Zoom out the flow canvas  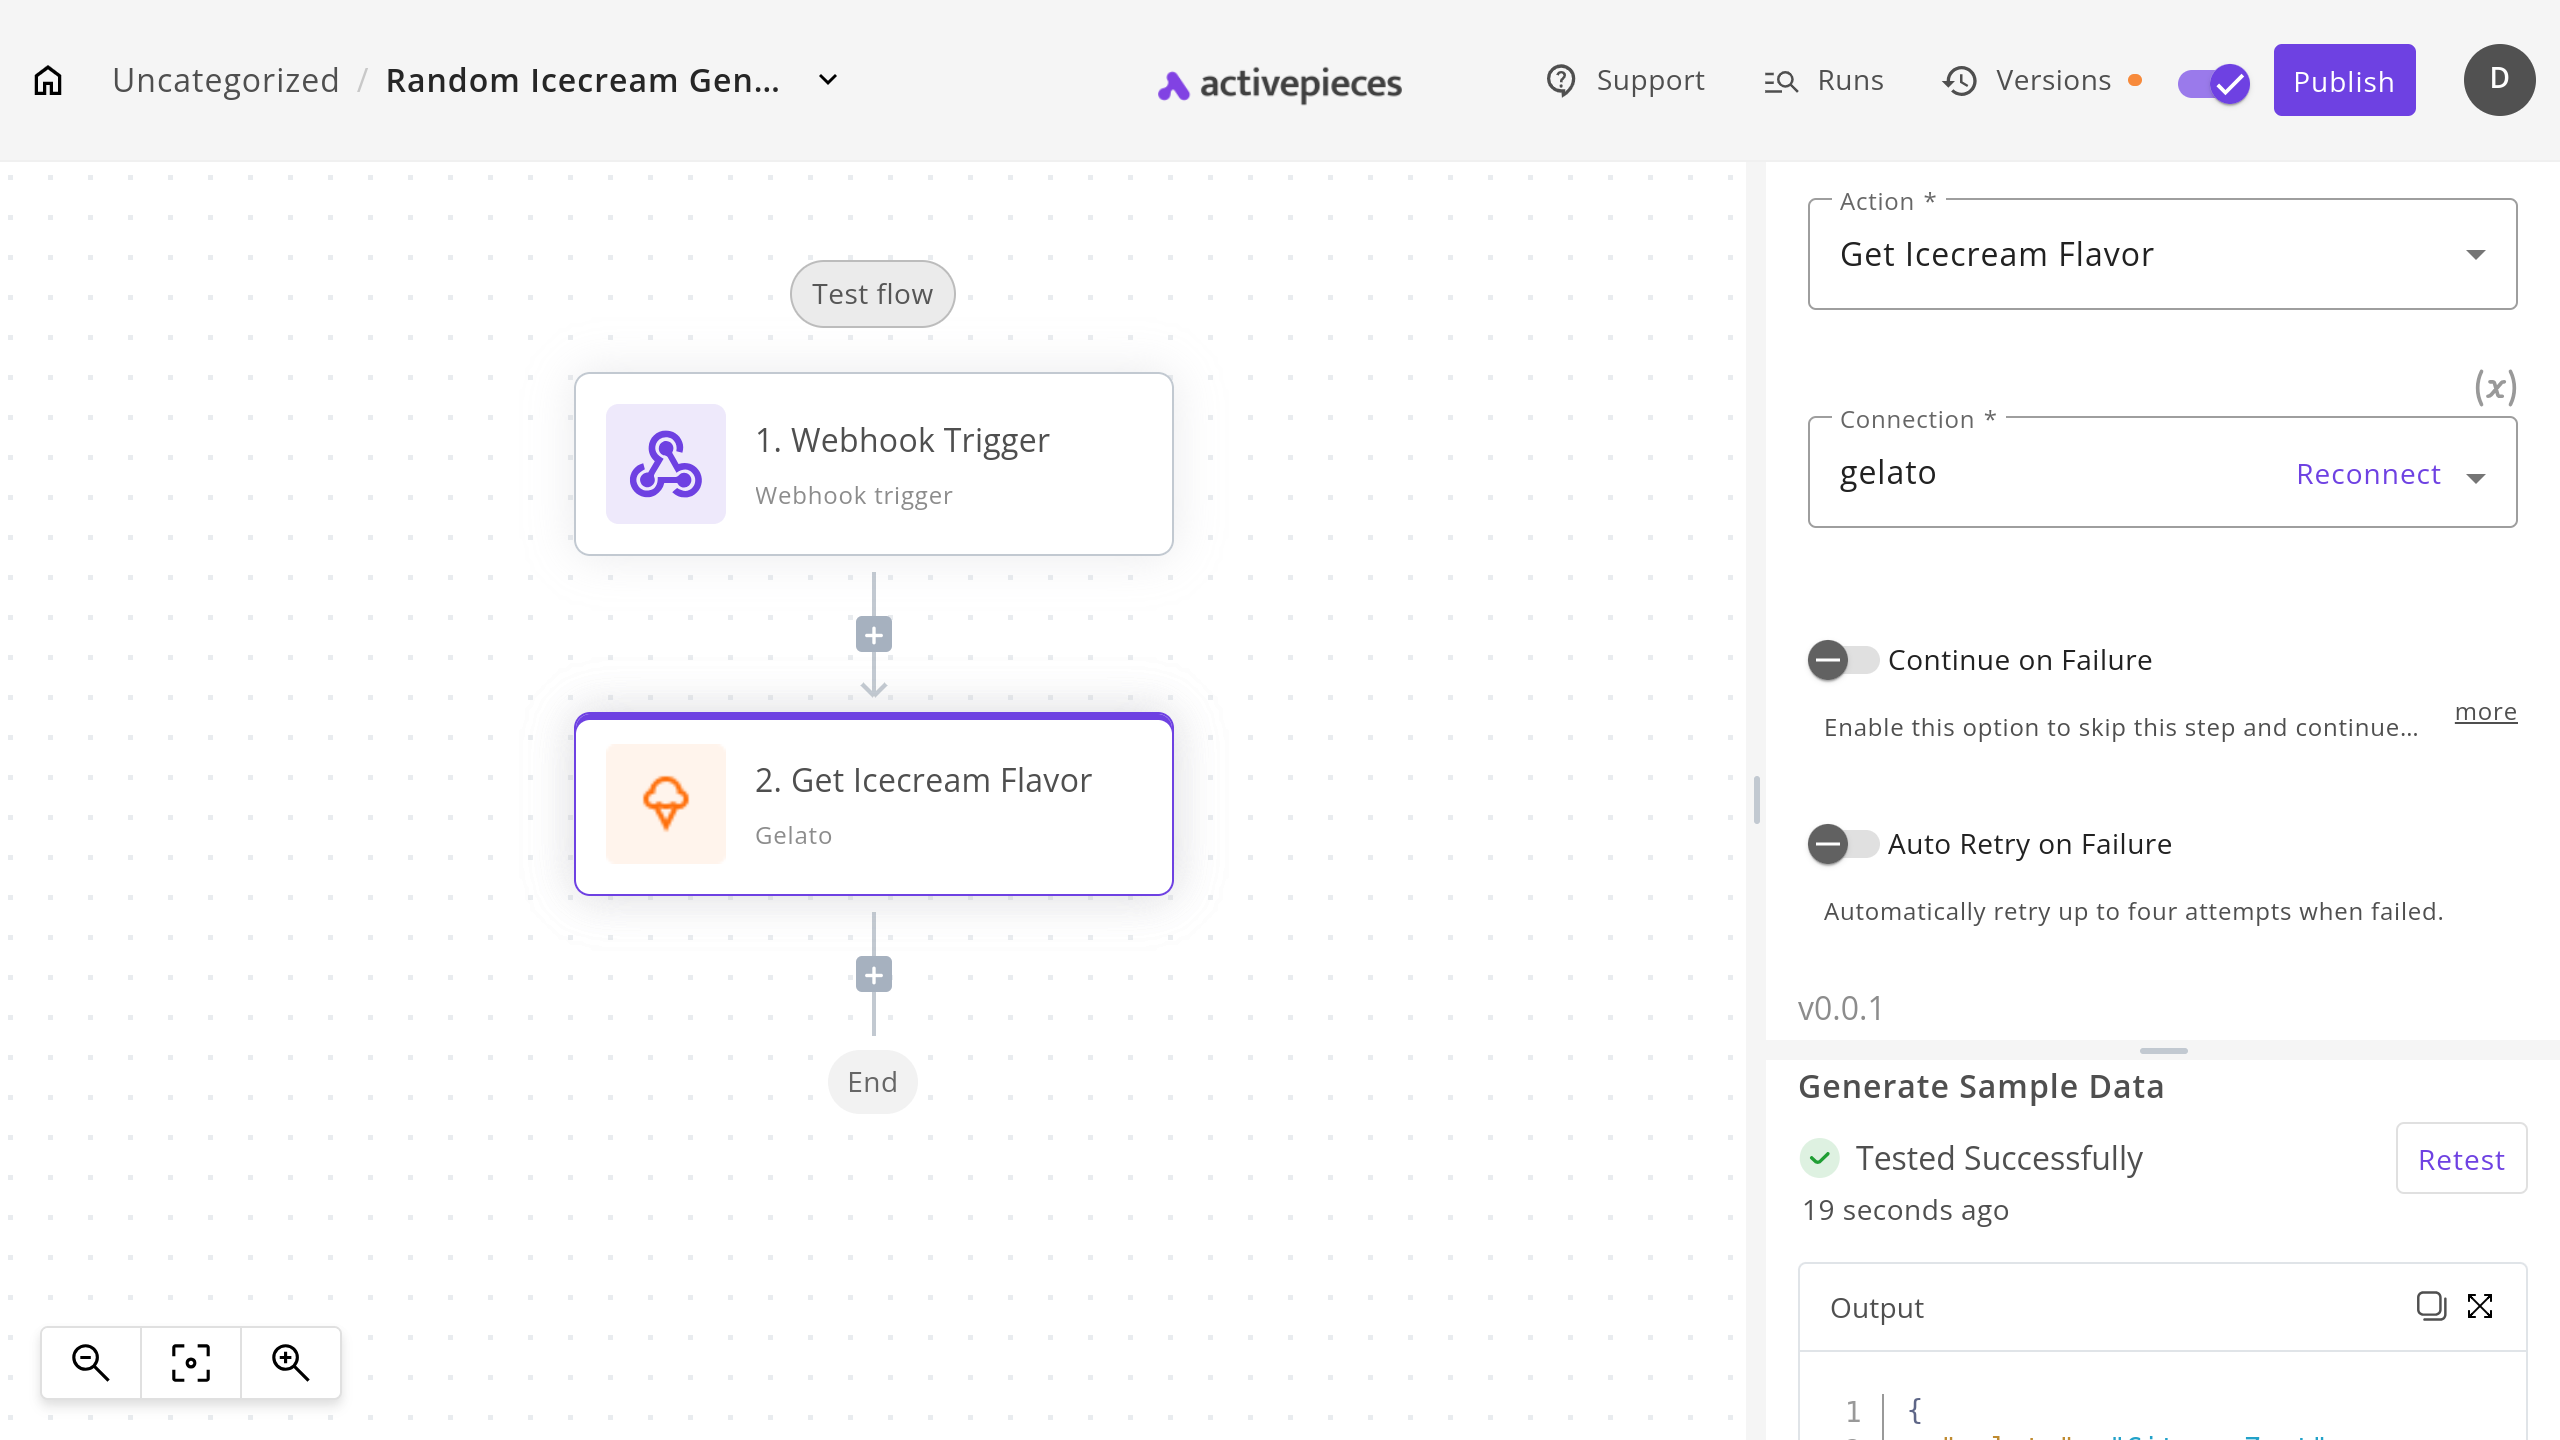(x=91, y=1362)
